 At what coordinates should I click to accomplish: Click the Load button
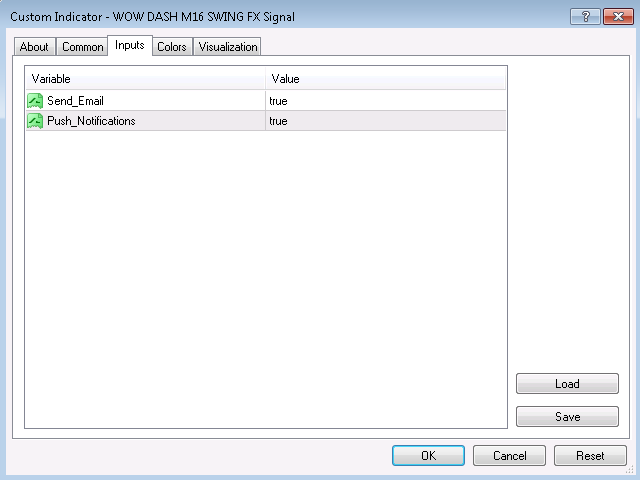pyautogui.click(x=567, y=384)
